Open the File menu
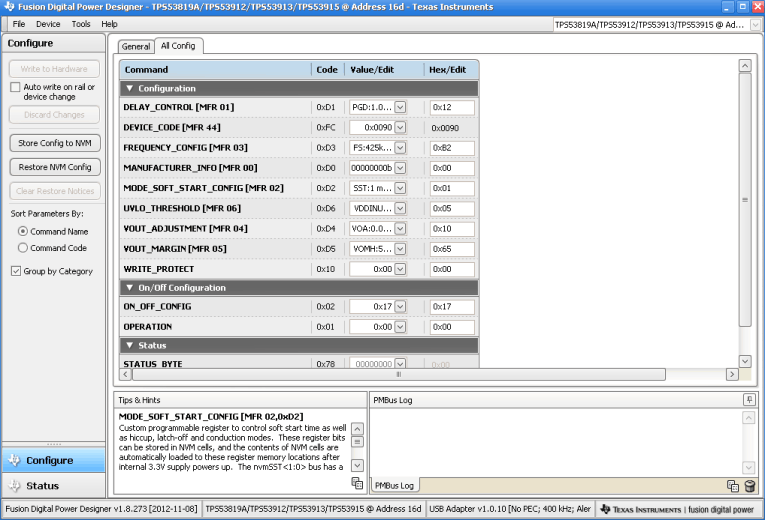The width and height of the screenshot is (765, 520). click(x=19, y=24)
